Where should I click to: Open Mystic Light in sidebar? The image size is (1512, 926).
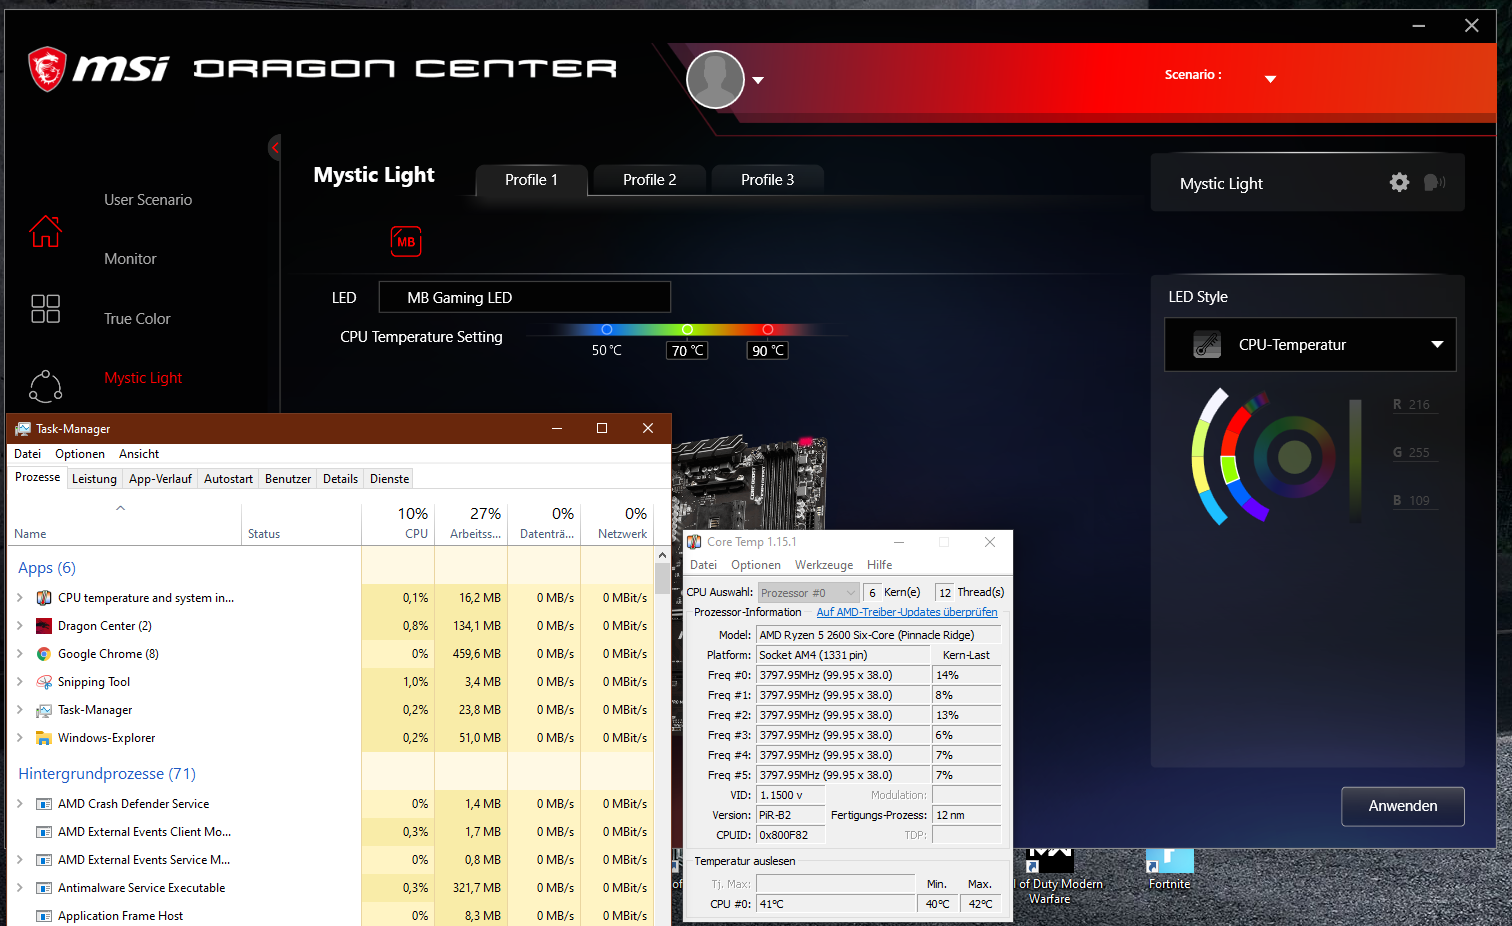pos(143,378)
